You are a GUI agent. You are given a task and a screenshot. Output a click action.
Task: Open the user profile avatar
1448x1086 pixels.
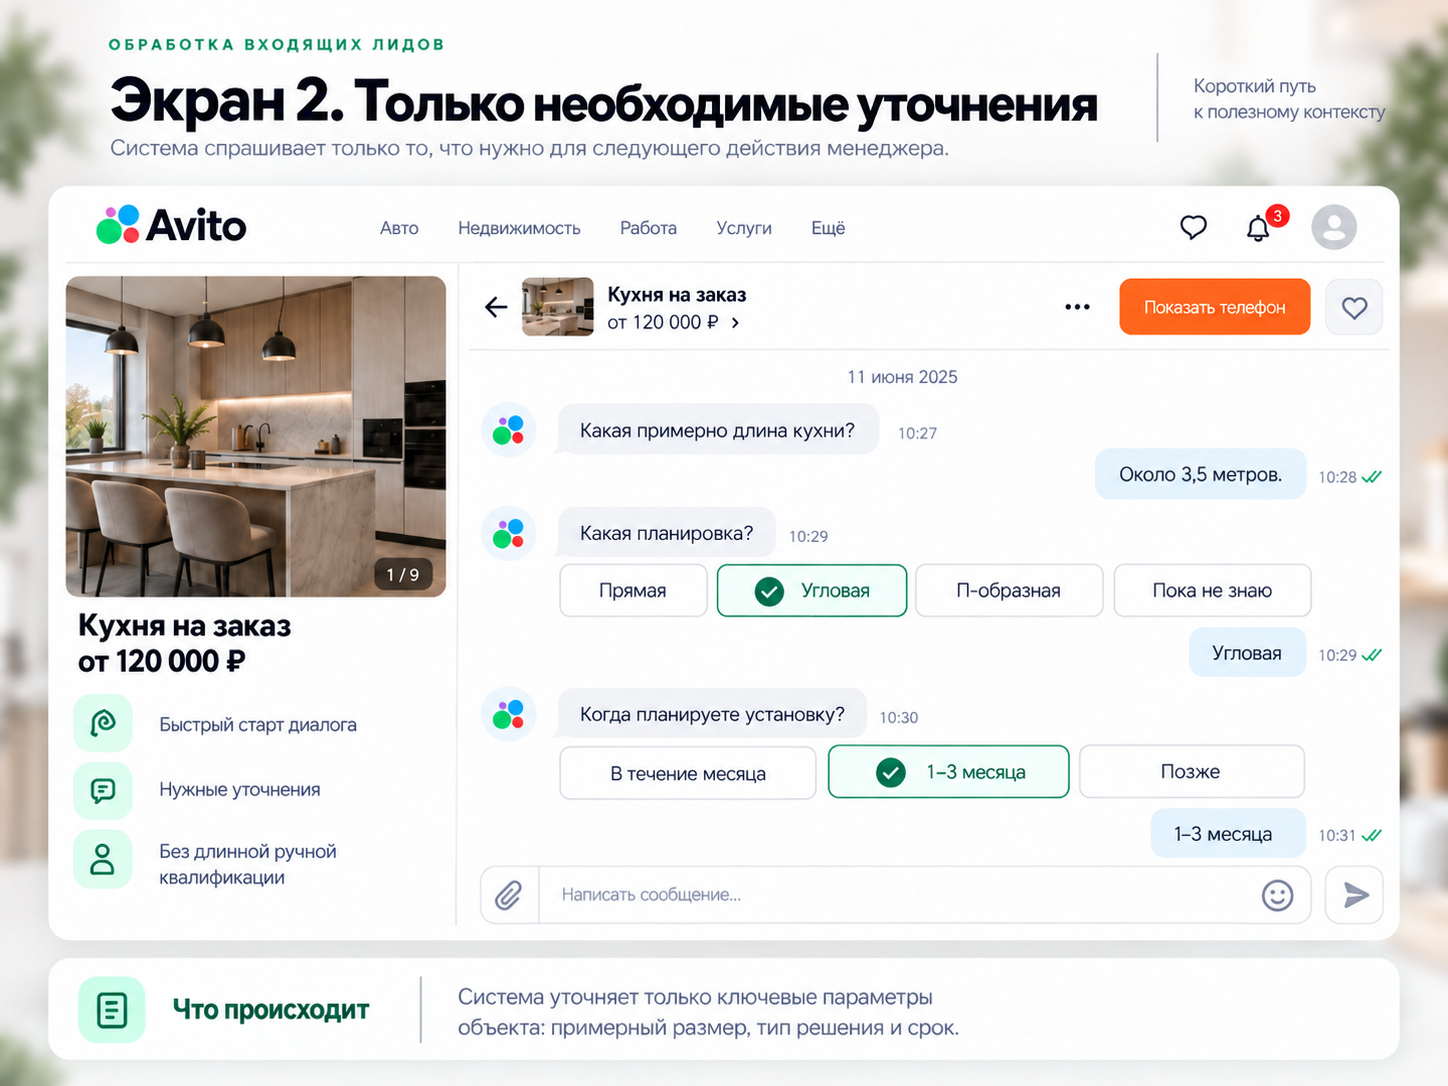[x=1334, y=227]
